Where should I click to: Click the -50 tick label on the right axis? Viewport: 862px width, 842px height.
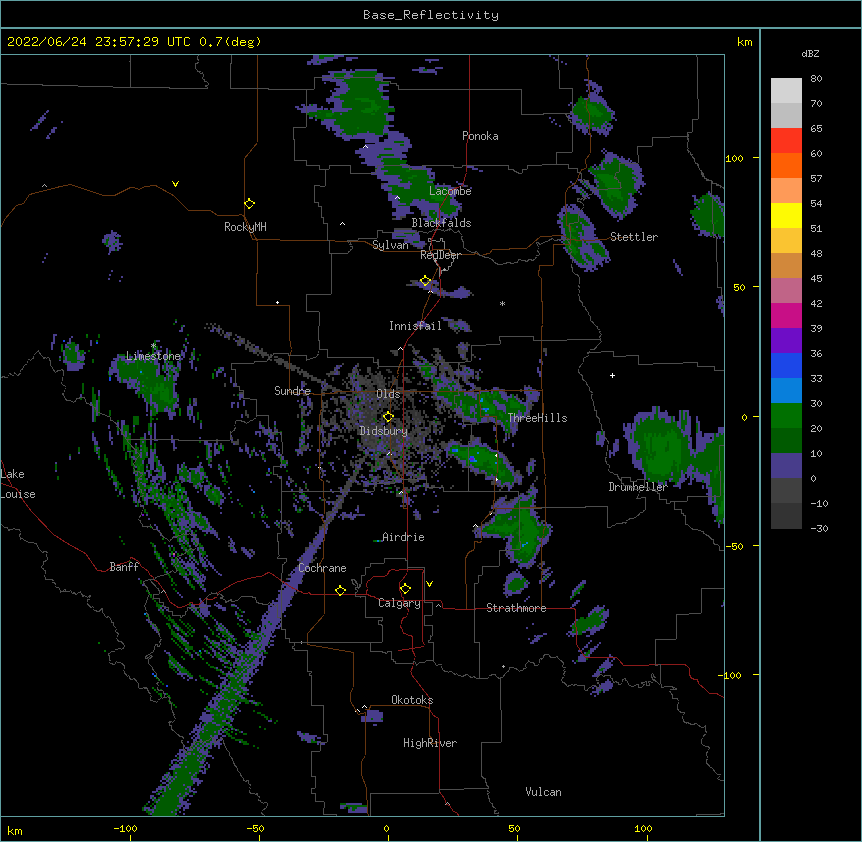click(x=734, y=546)
